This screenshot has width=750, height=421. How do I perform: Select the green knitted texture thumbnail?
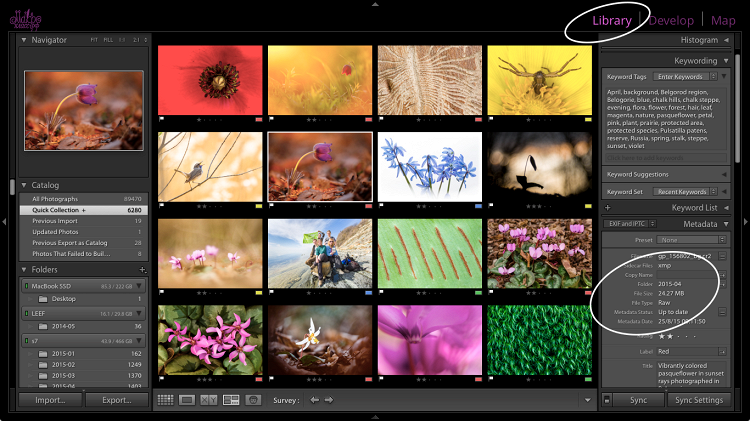point(540,340)
